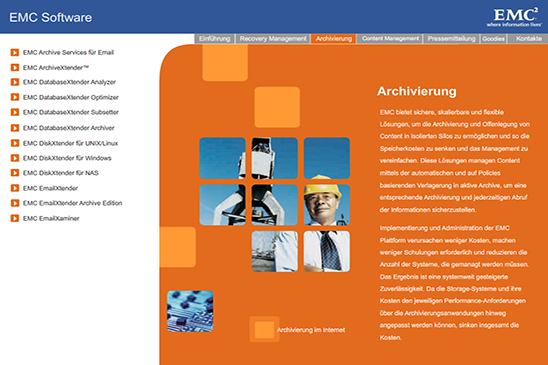Open the Content Management tab
The height and width of the screenshot is (365, 548).
(x=390, y=38)
